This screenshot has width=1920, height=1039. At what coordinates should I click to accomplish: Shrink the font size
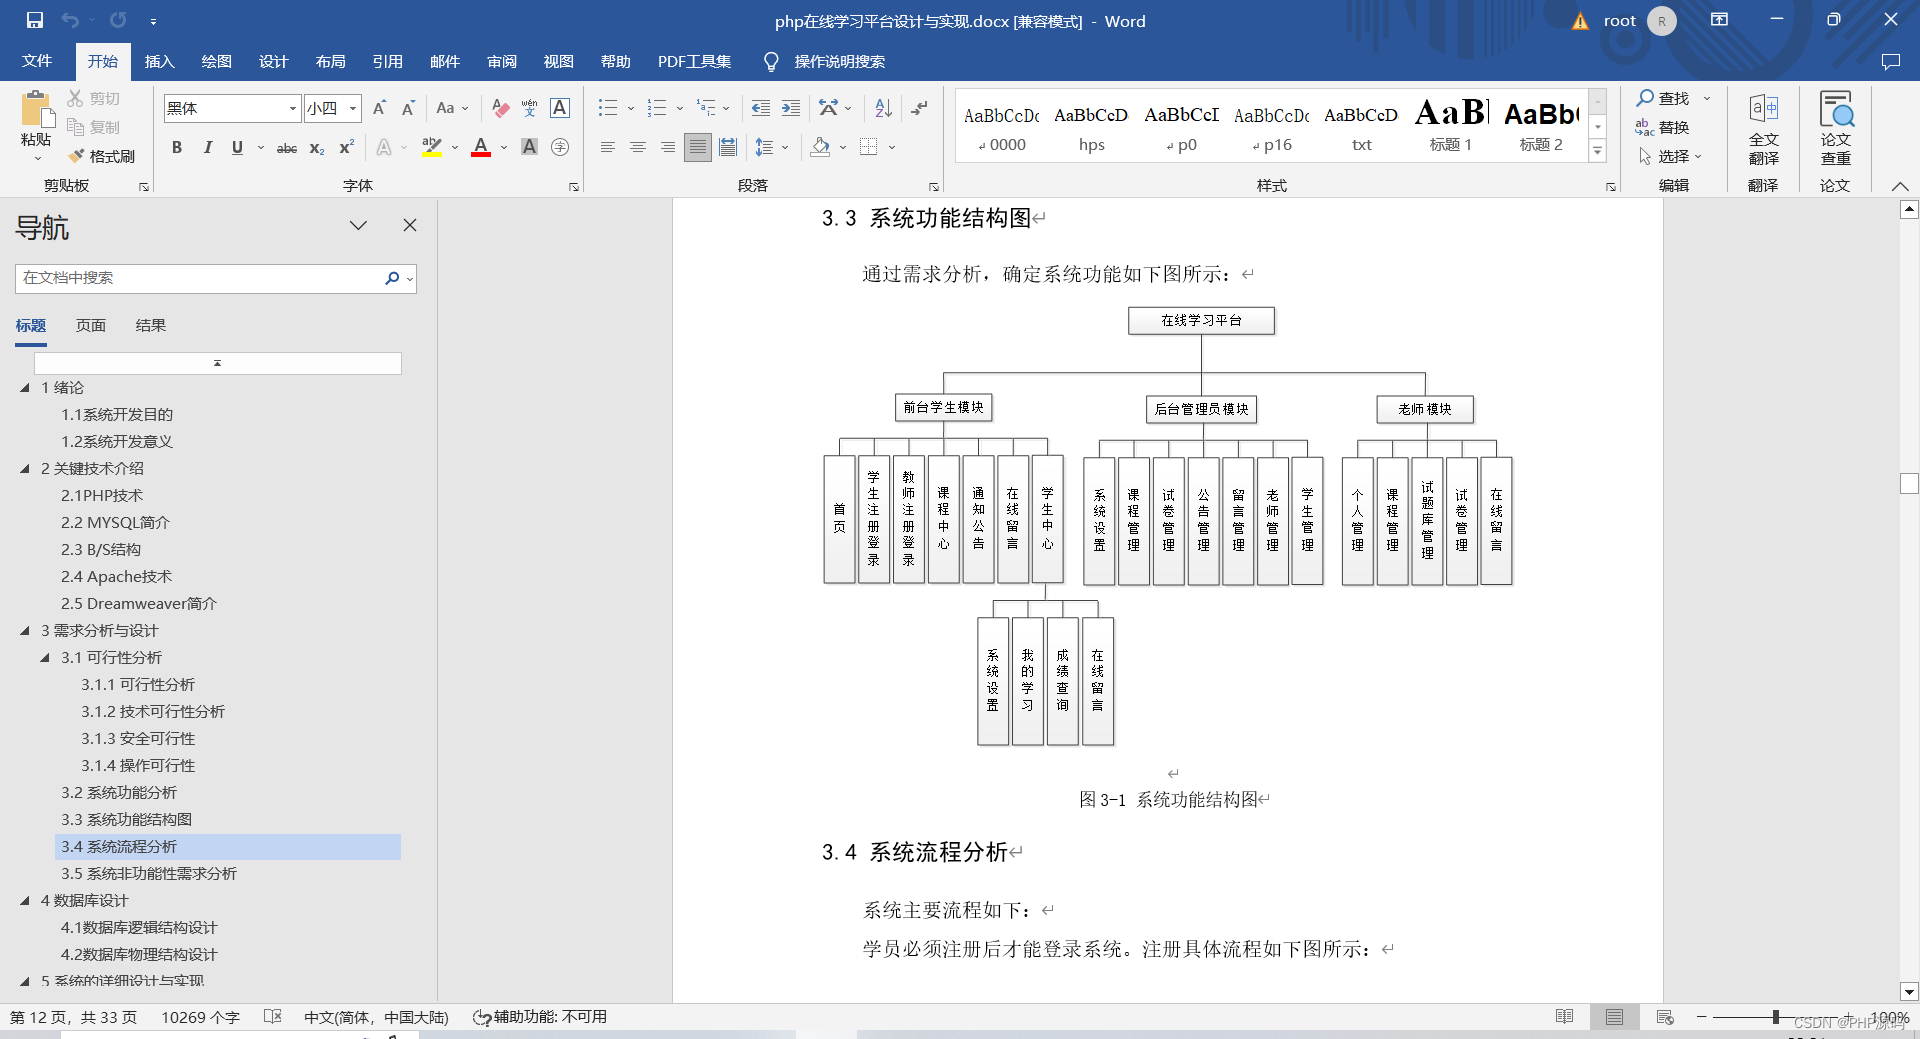tap(408, 108)
